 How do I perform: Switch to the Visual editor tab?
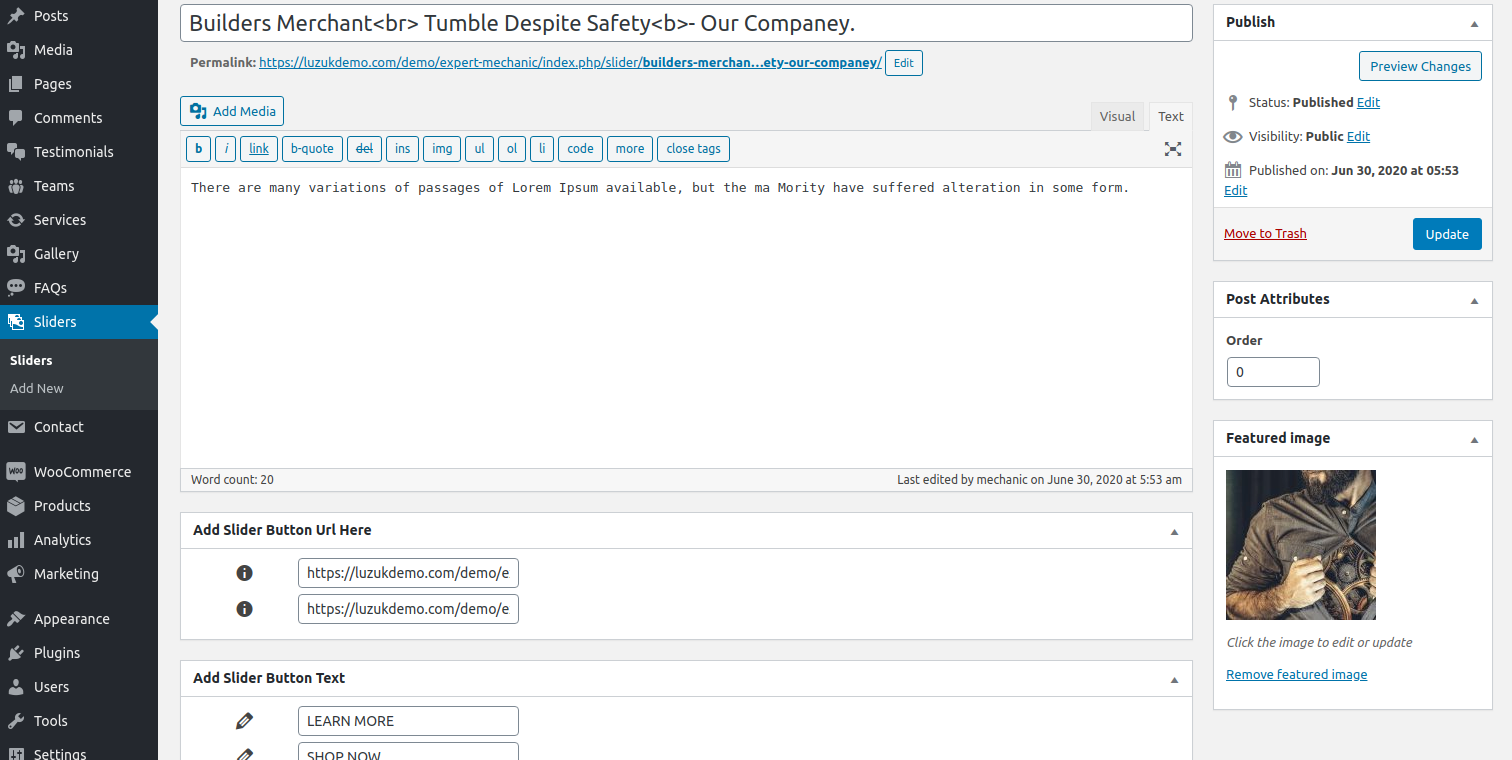click(x=1117, y=116)
